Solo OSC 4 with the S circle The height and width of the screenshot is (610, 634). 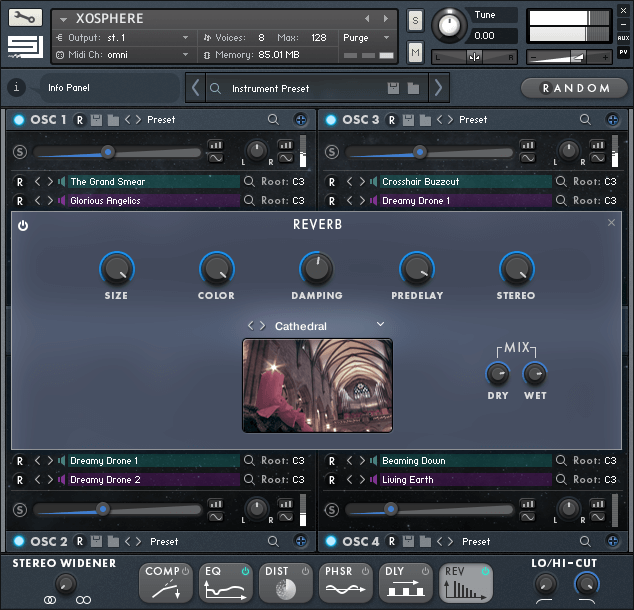332,510
